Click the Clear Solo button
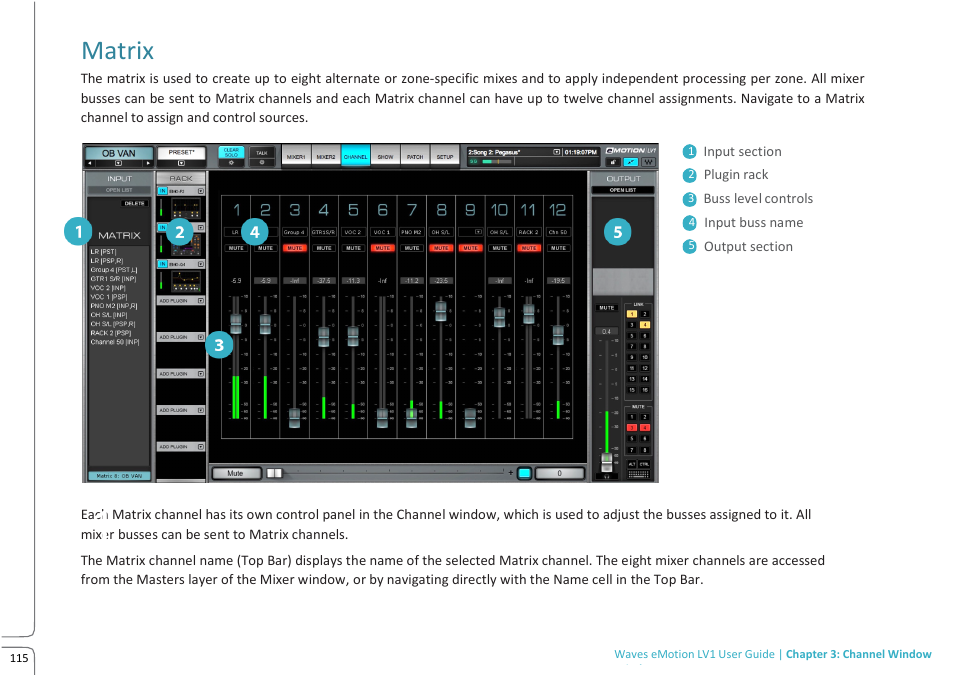The image size is (954, 675). click(x=231, y=152)
